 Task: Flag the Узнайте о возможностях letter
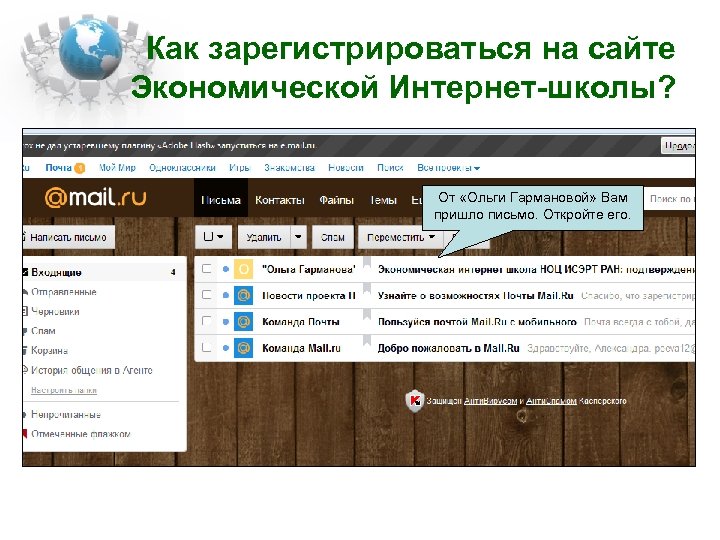click(x=367, y=288)
